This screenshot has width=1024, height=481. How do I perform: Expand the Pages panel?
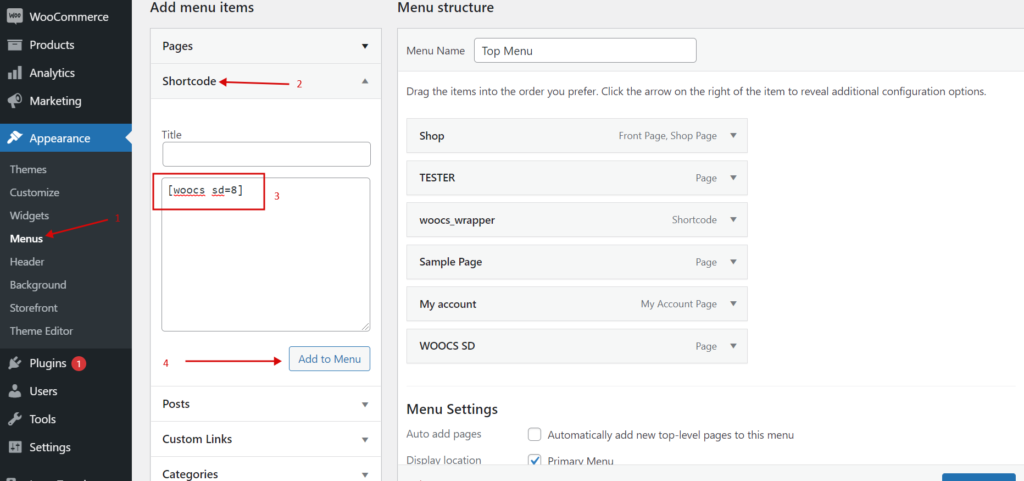[364, 46]
